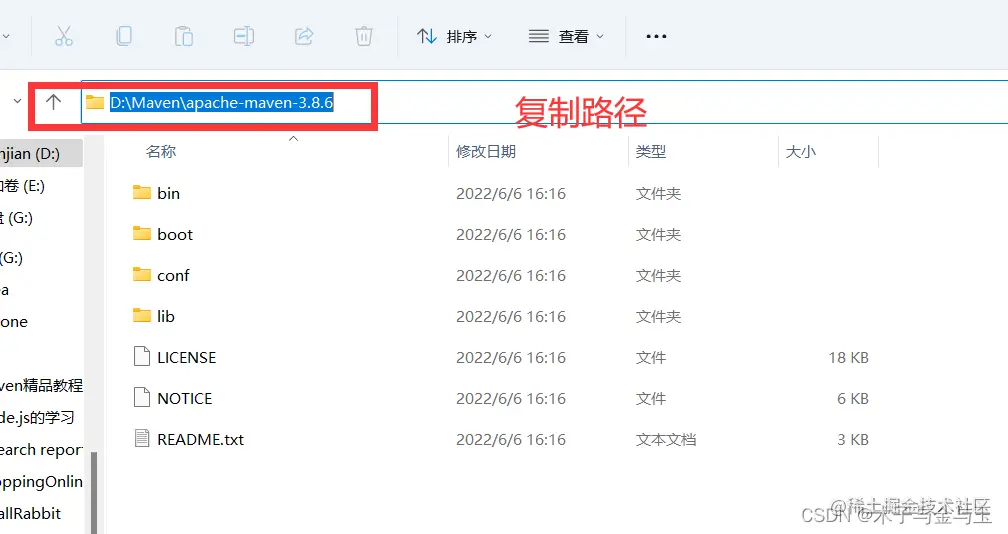1008x534 pixels.
Task: Click the modified date of bin folder
Action: 511,193
